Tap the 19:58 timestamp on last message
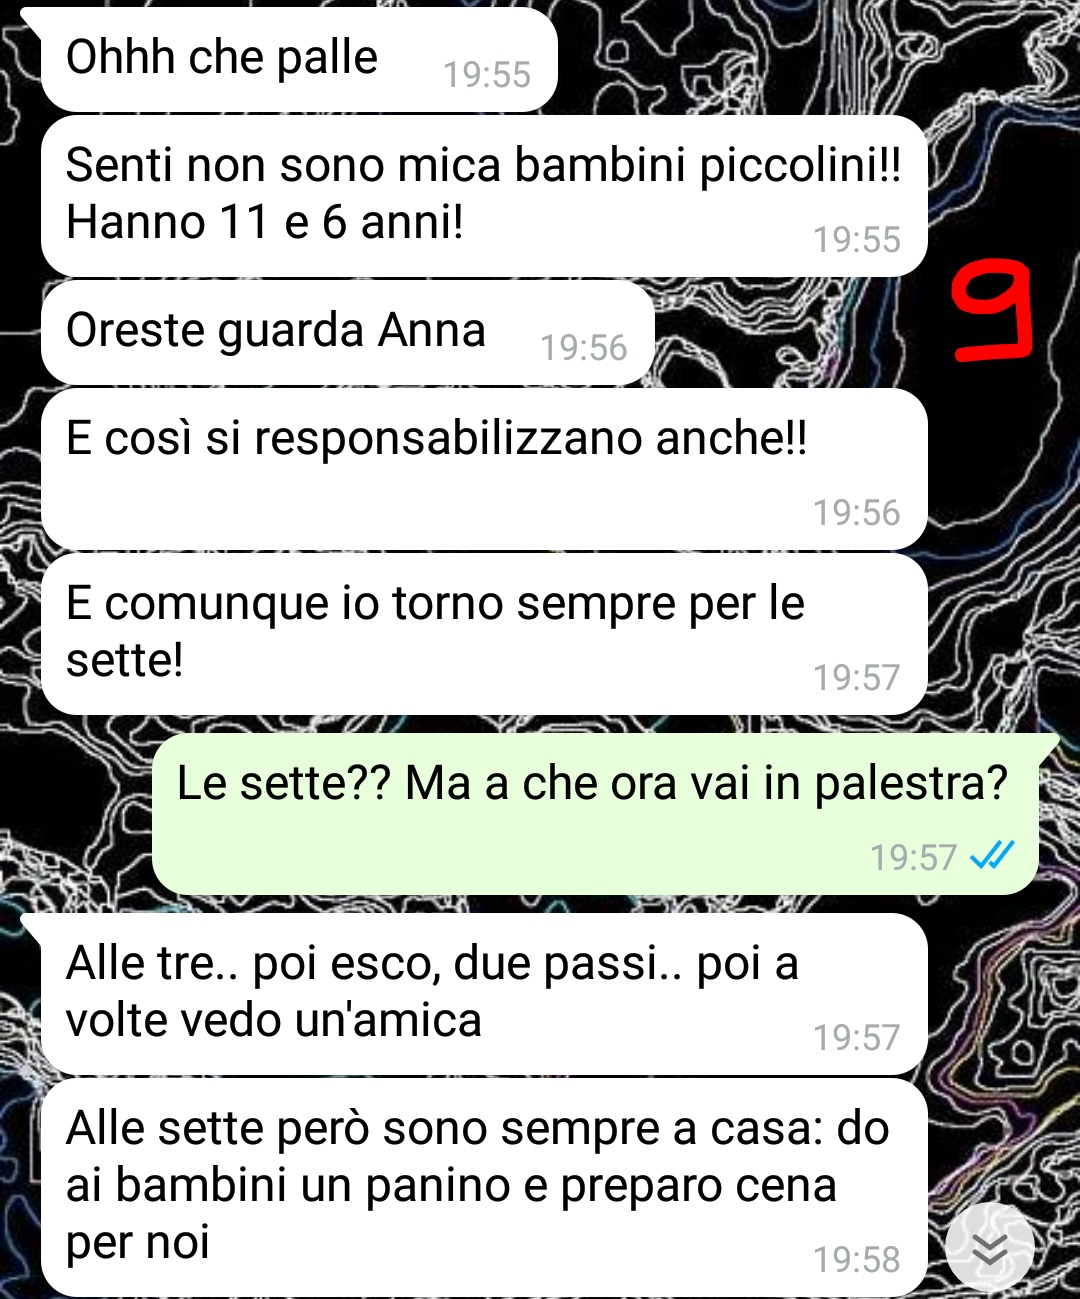This screenshot has height=1299, width=1080. [x=856, y=1260]
